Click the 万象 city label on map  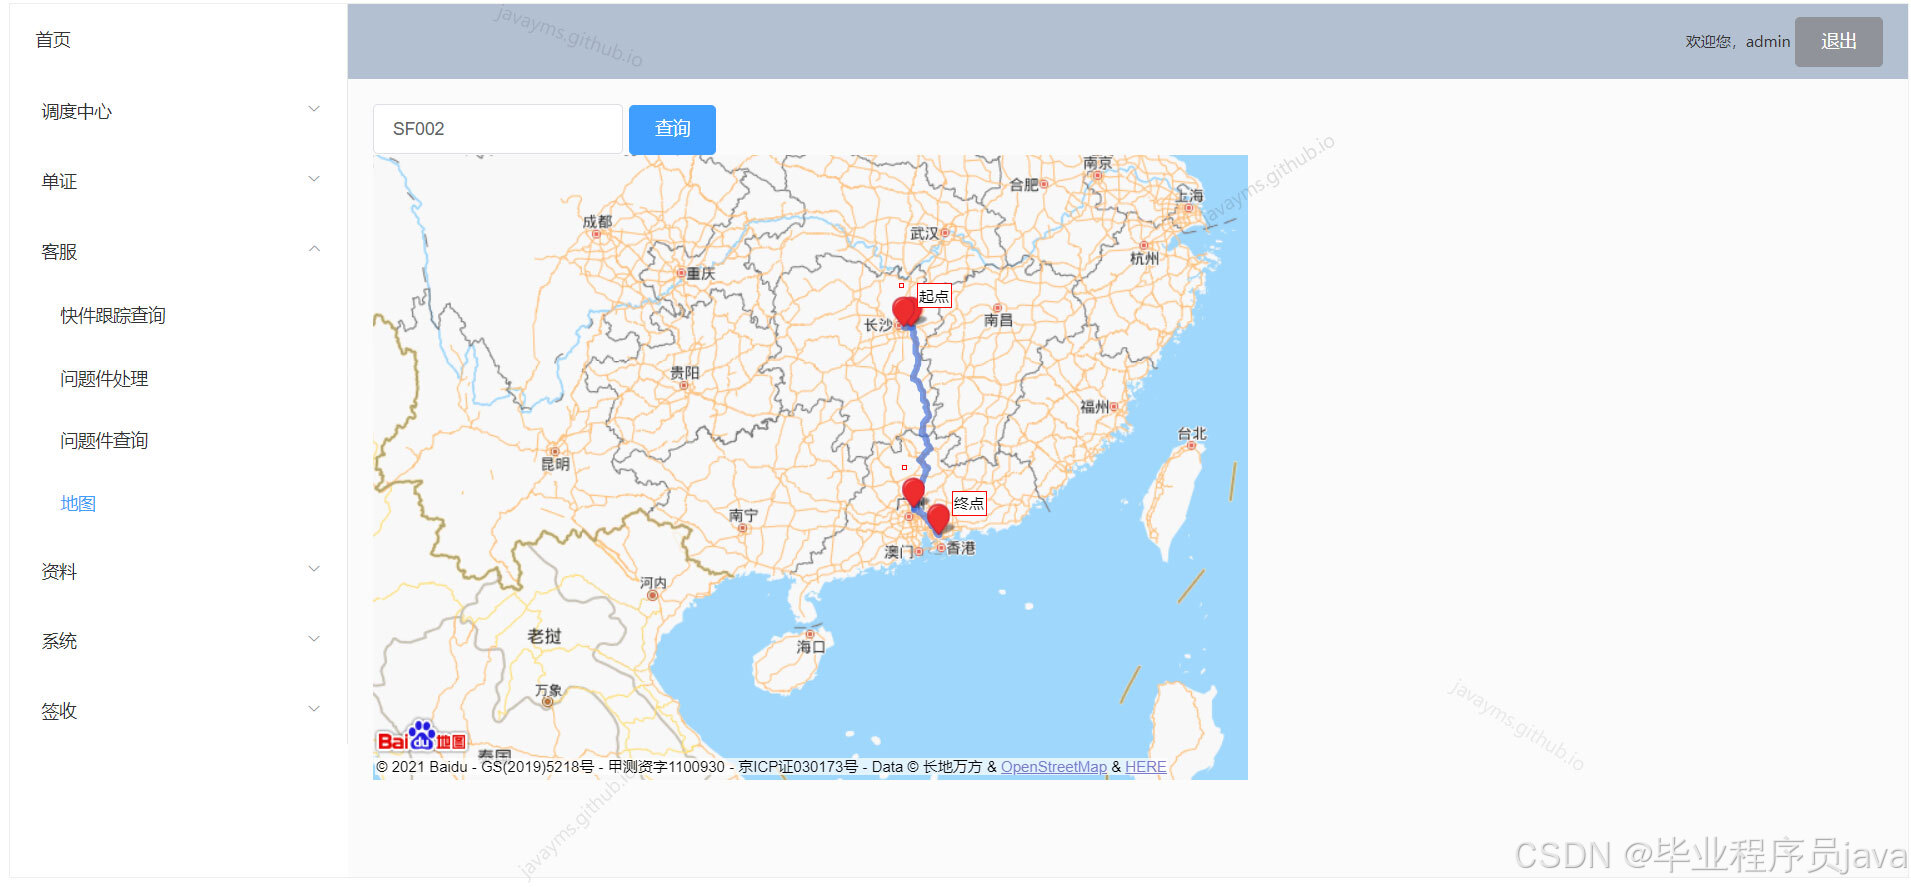[548, 690]
